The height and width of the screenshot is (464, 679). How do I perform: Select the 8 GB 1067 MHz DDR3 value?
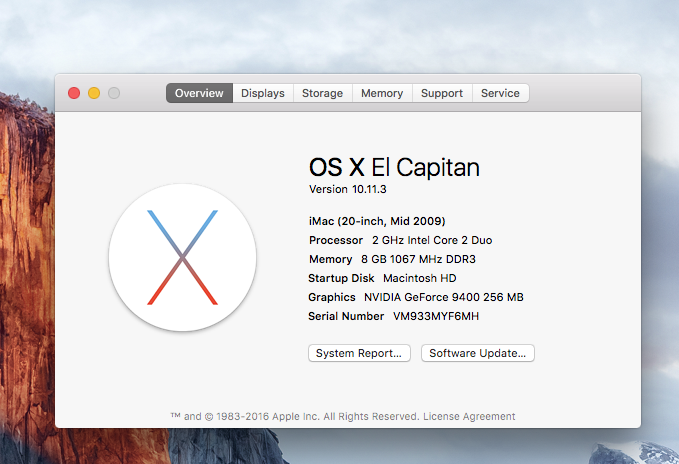pyautogui.click(x=418, y=259)
